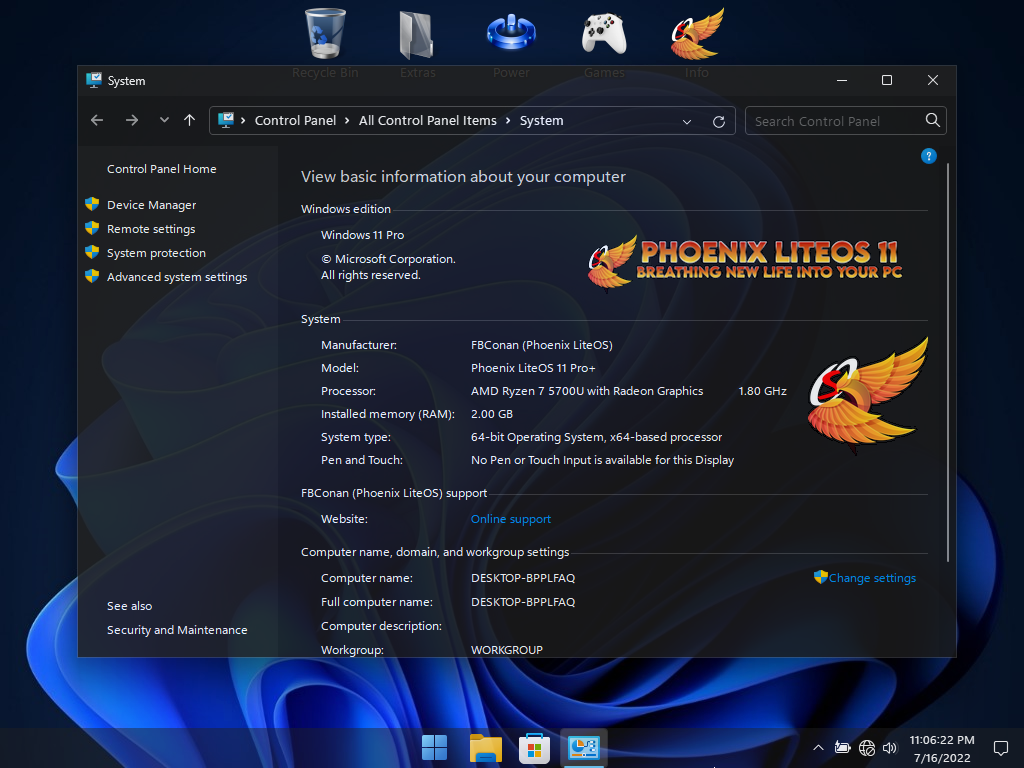Click 'Windows 11 Pro' edition text
The height and width of the screenshot is (768, 1024).
[362, 235]
